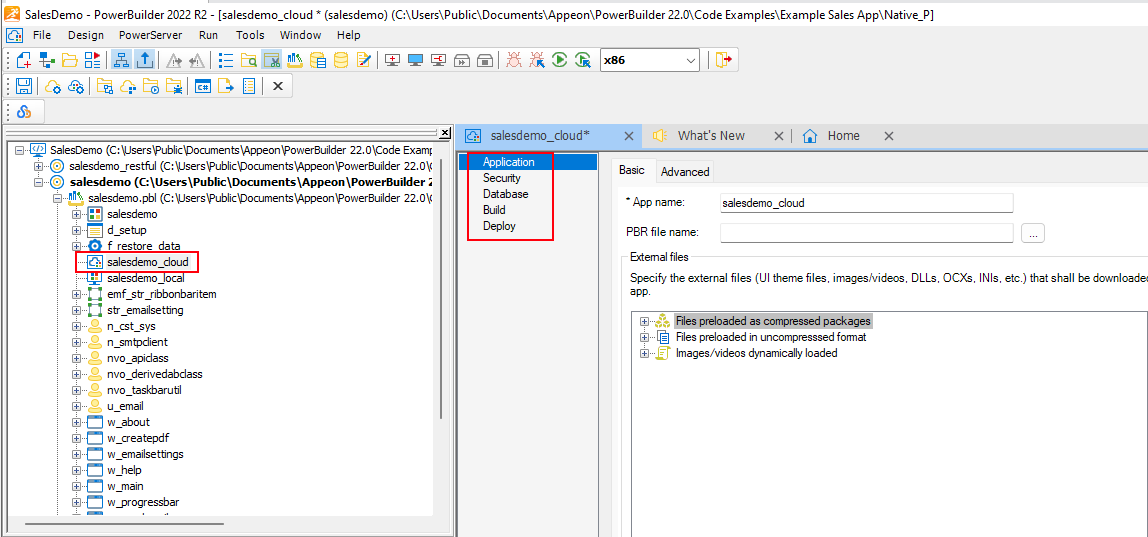Click the Save floppy disk icon

[23, 86]
